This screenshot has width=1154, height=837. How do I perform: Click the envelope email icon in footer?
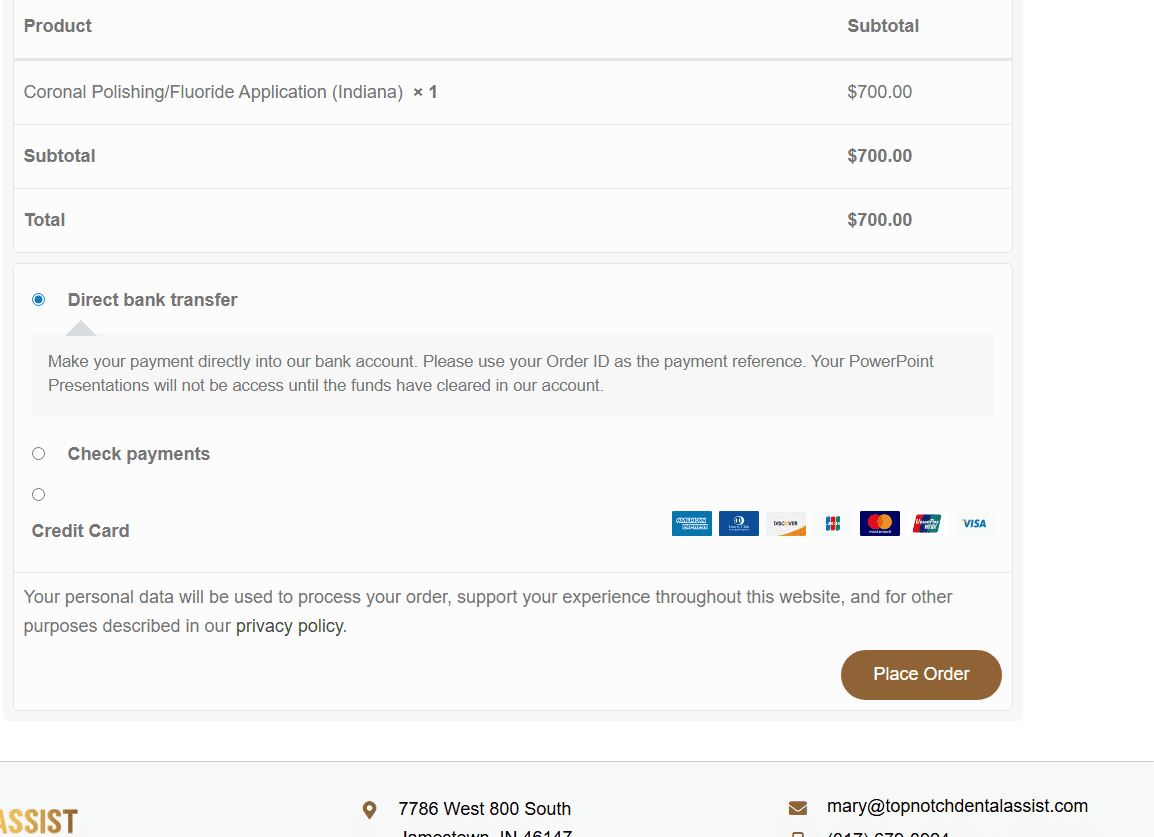[x=798, y=808]
